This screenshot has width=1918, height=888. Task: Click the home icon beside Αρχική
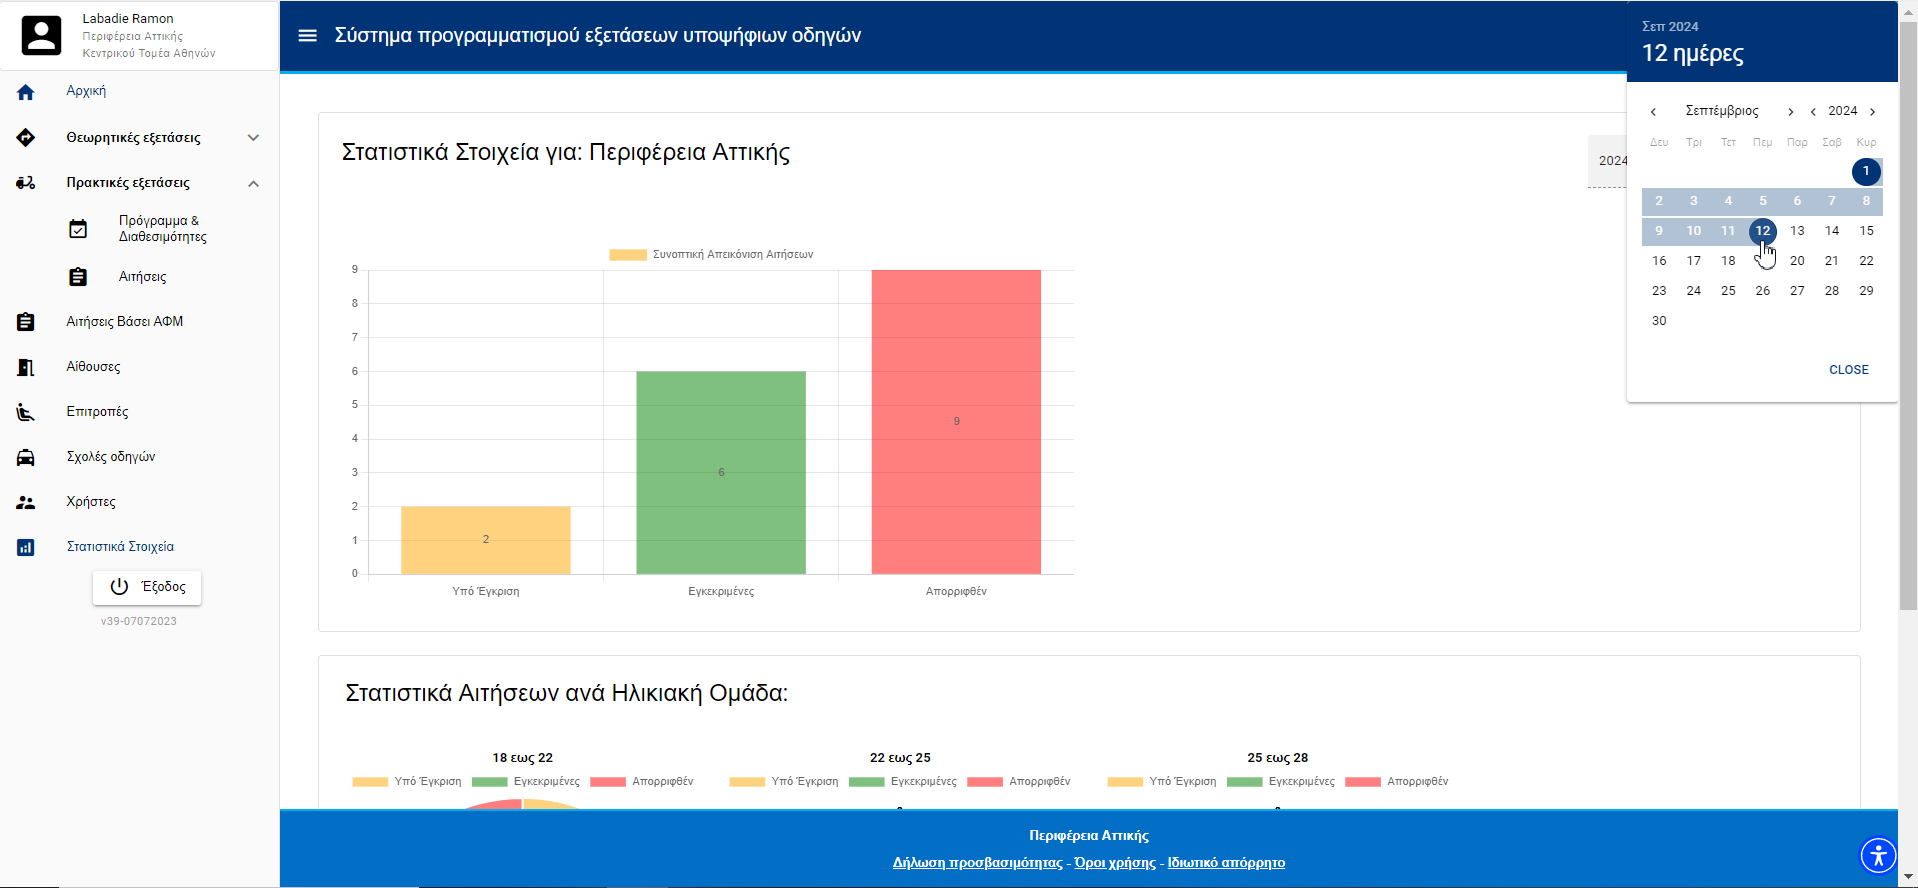pyautogui.click(x=26, y=92)
